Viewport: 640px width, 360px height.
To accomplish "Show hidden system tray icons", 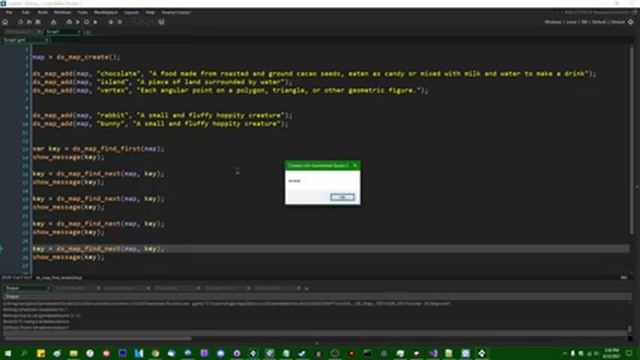I will [565, 353].
